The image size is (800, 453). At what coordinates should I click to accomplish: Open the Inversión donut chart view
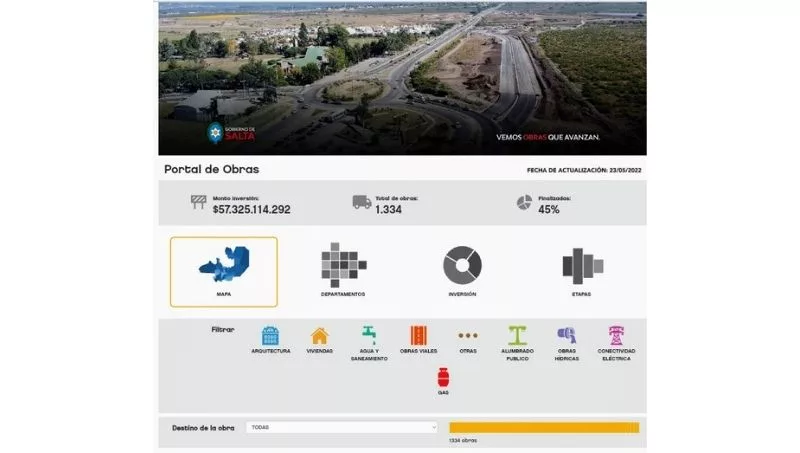pyautogui.click(x=462, y=265)
